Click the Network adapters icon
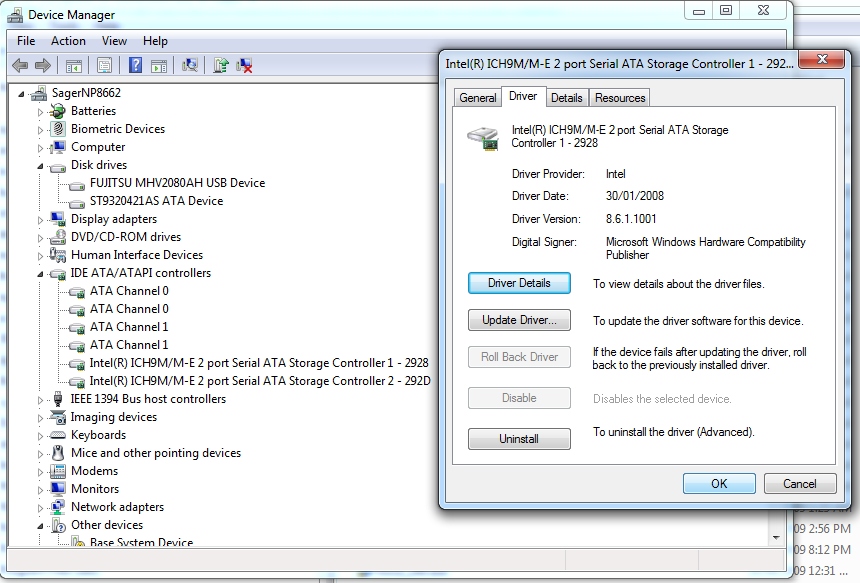This screenshot has height=583, width=860. pyautogui.click(x=58, y=507)
